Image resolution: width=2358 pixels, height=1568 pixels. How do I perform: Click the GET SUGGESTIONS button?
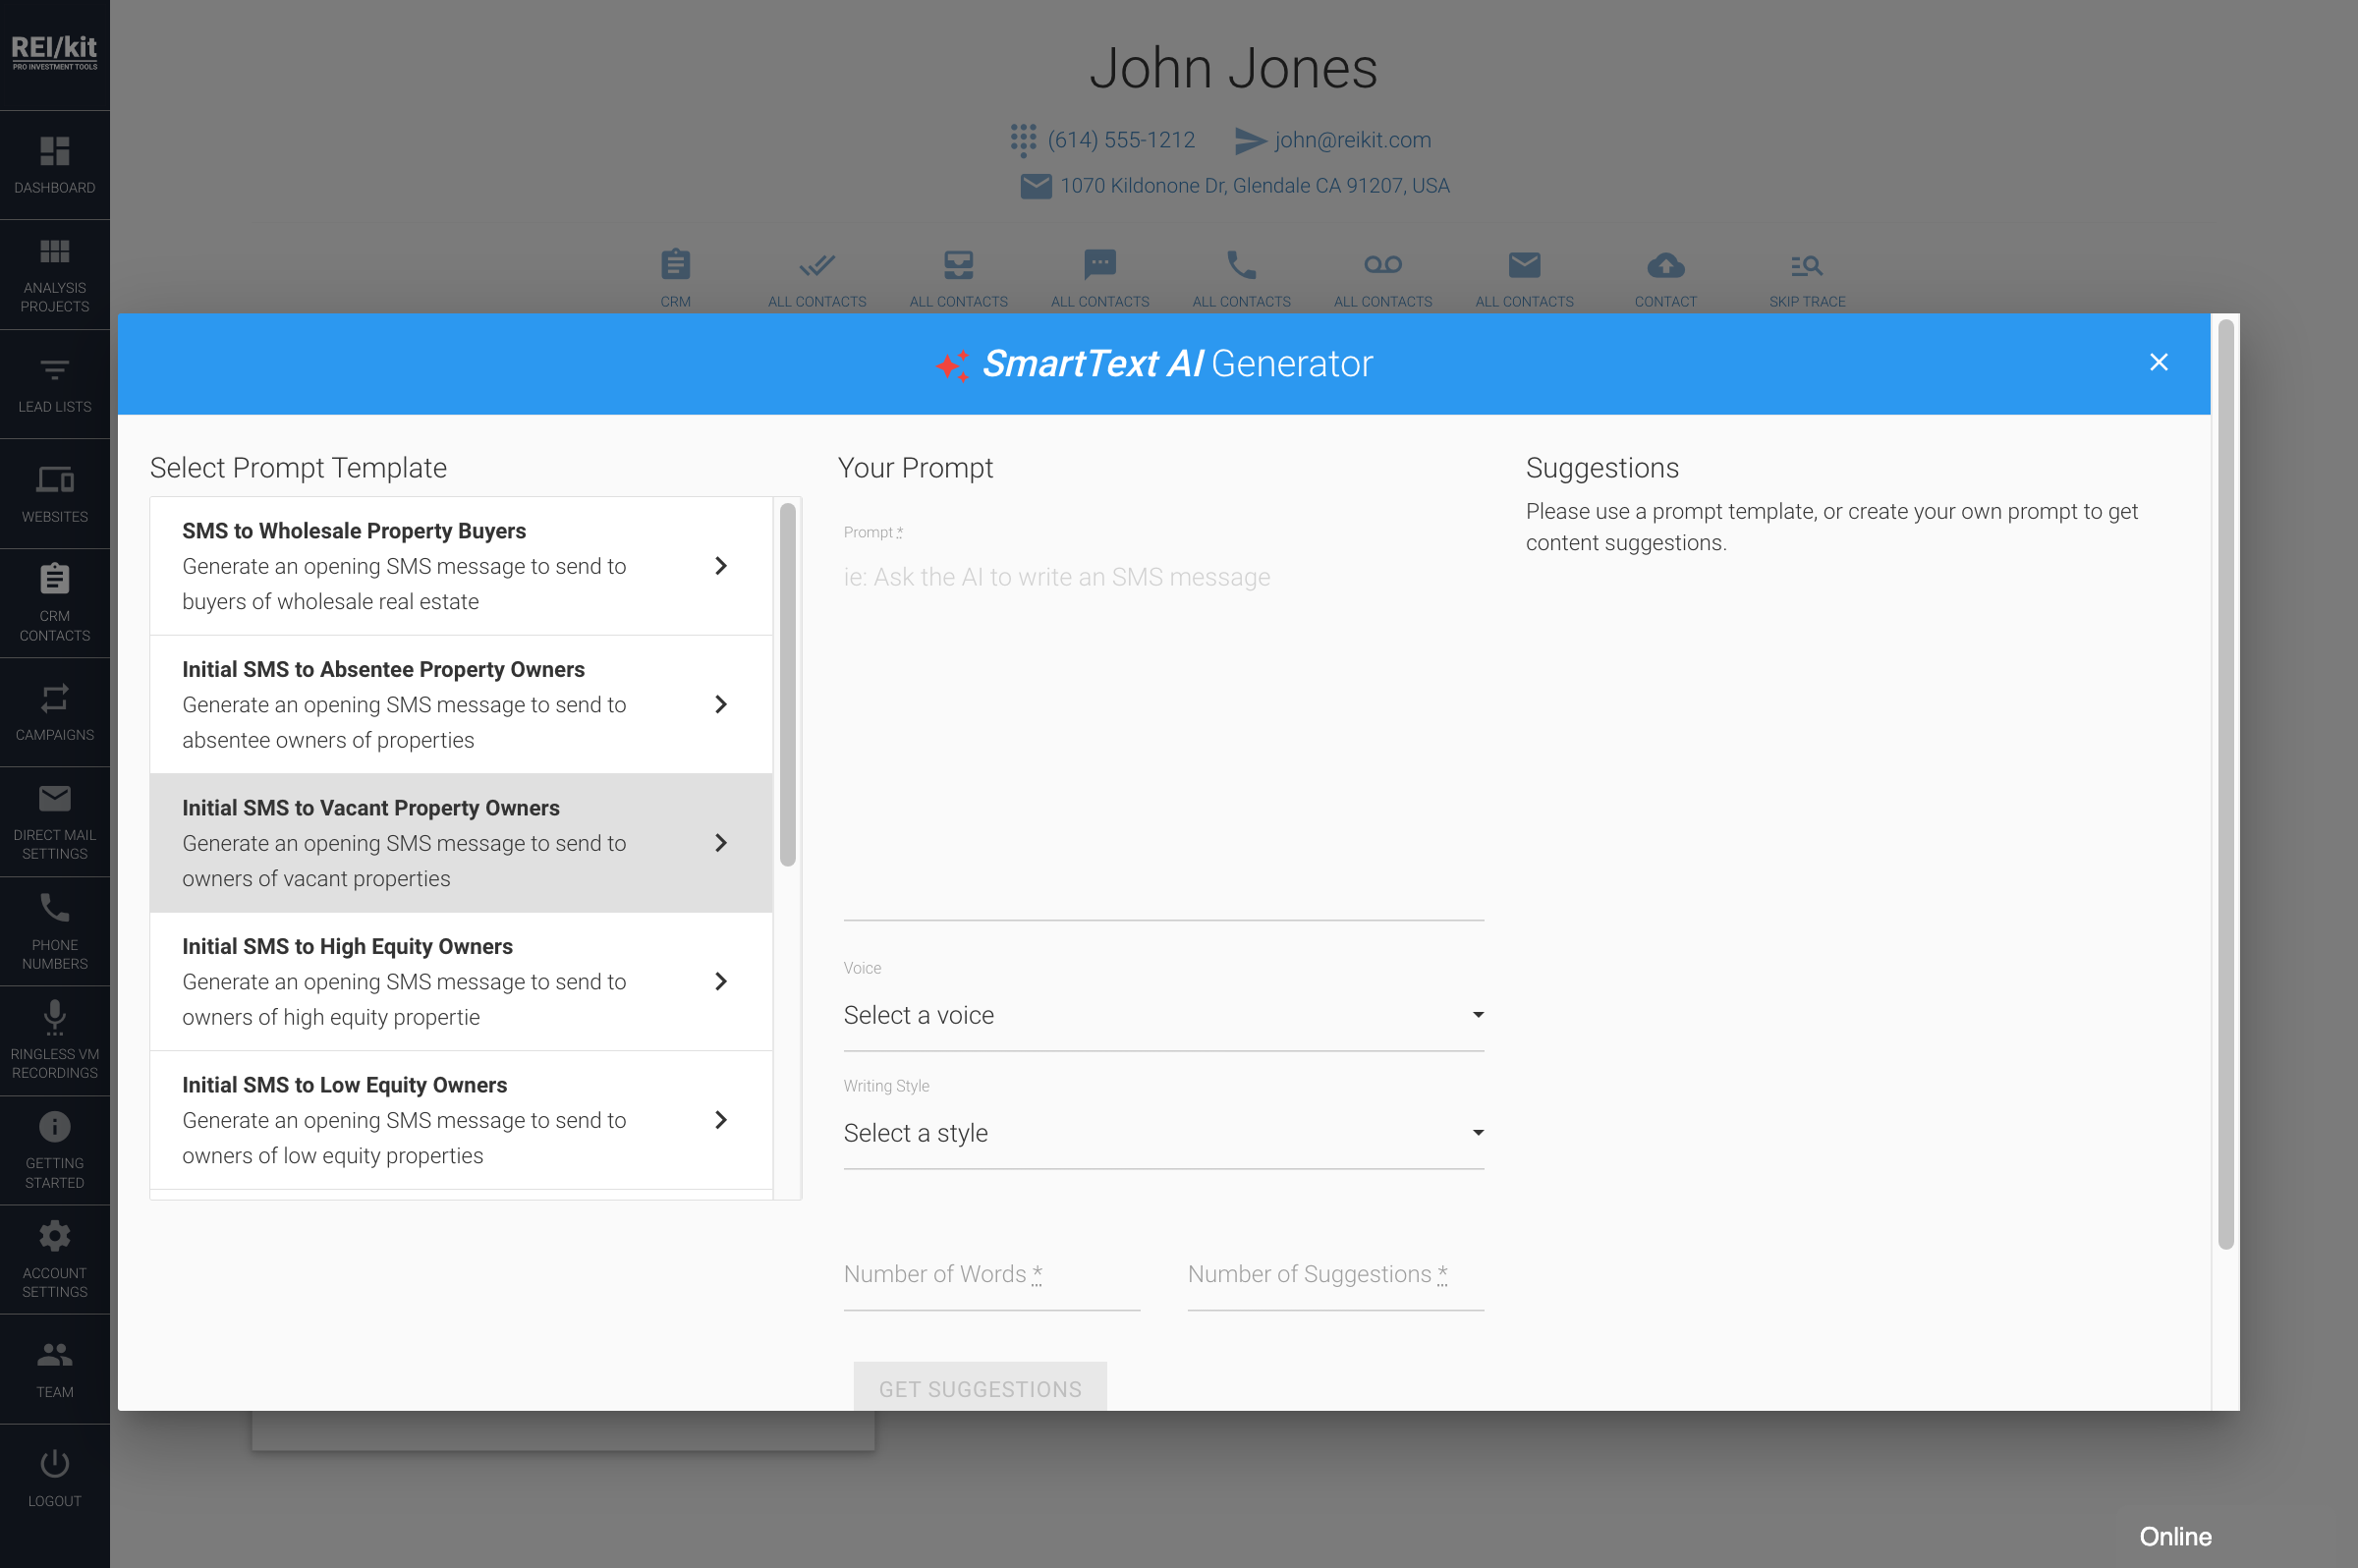tap(979, 1388)
